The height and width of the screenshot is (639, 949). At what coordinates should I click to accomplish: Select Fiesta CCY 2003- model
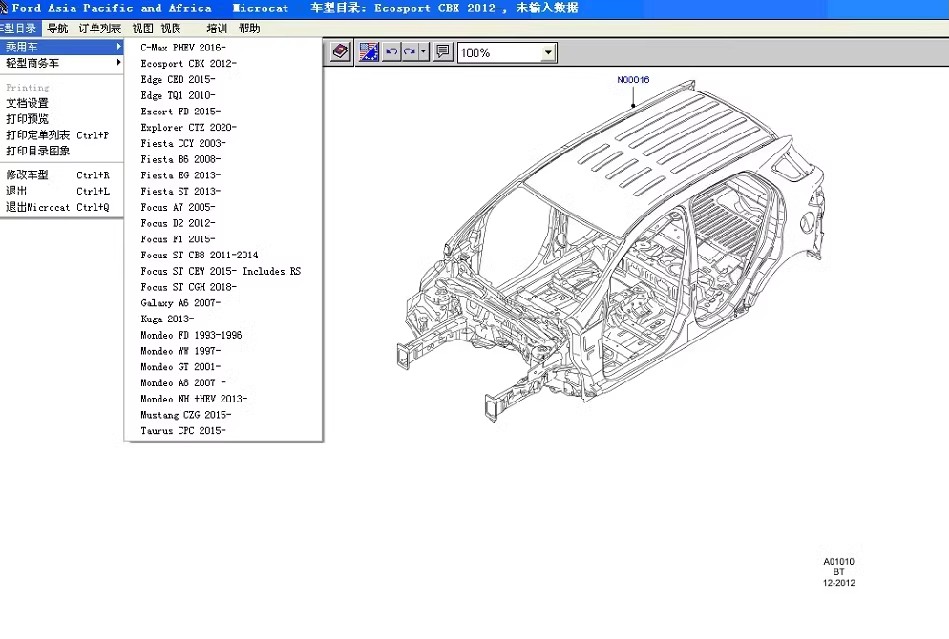223,143
